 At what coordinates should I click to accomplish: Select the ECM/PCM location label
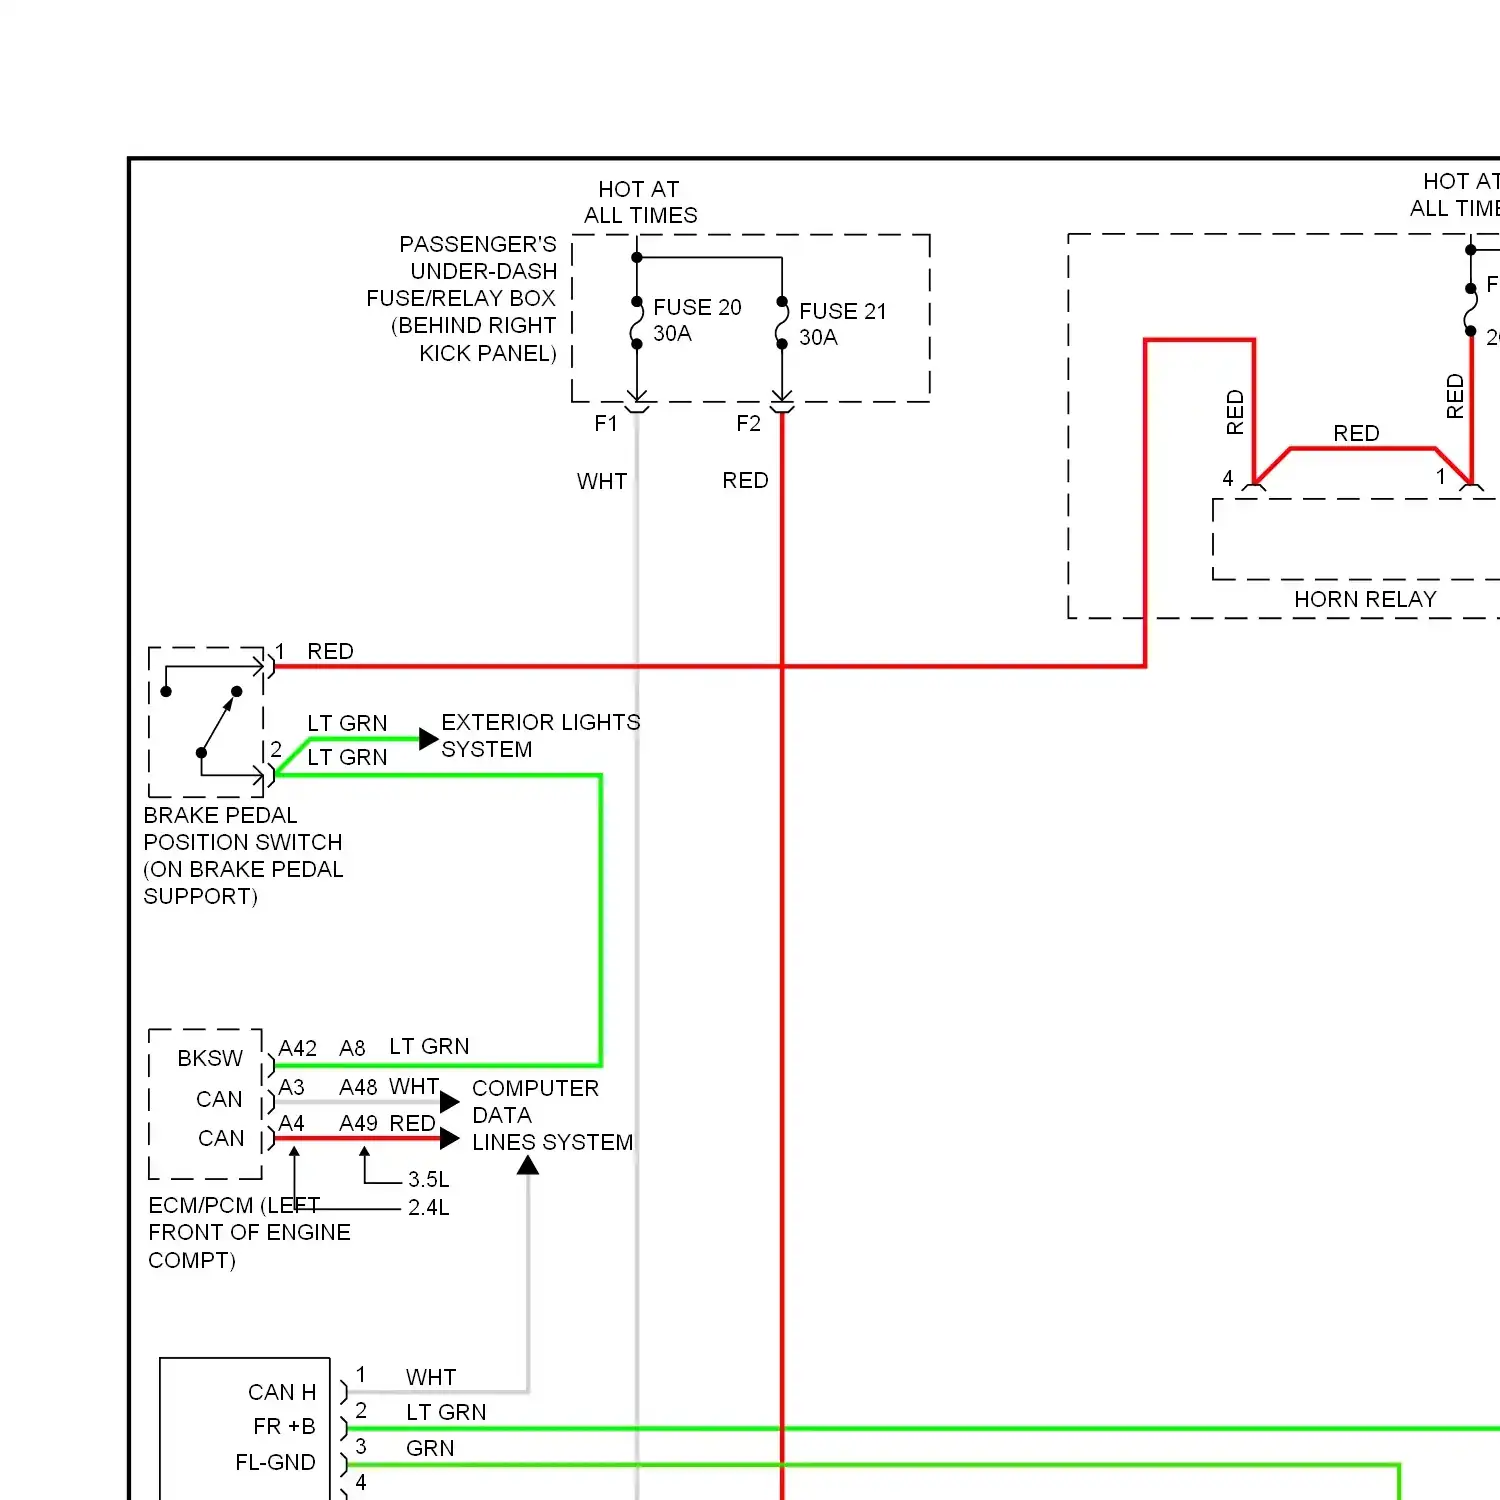[249, 1232]
